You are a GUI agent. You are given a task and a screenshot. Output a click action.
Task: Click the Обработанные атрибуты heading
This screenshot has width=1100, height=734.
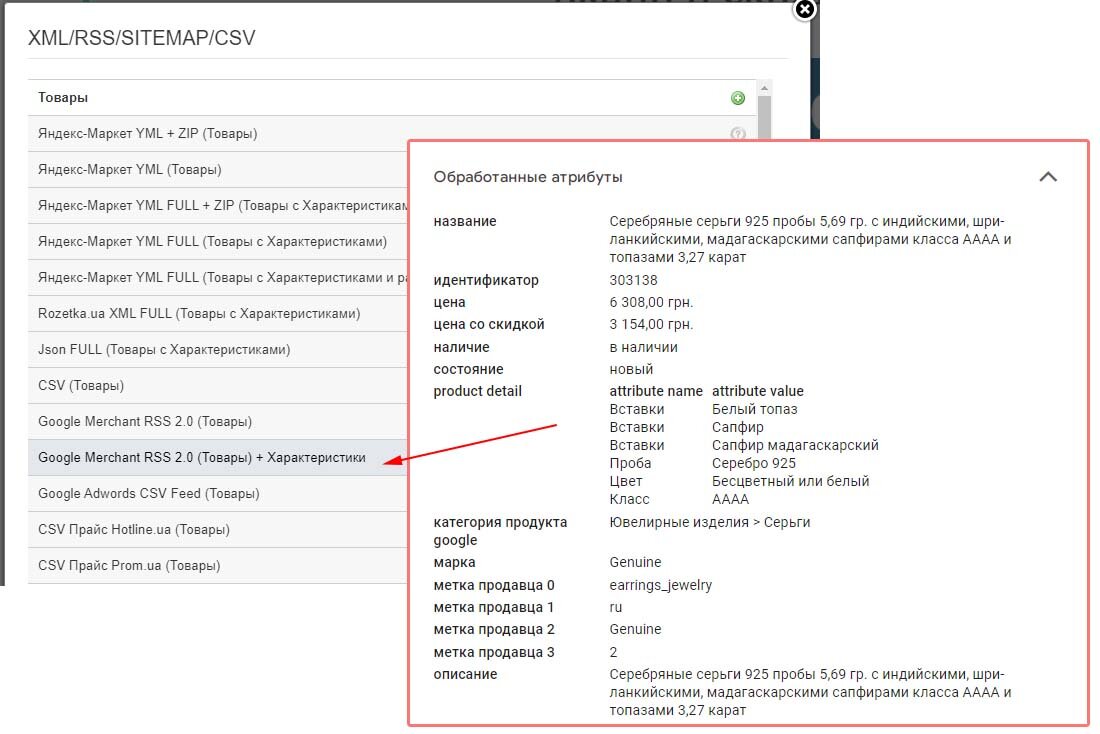(x=528, y=177)
